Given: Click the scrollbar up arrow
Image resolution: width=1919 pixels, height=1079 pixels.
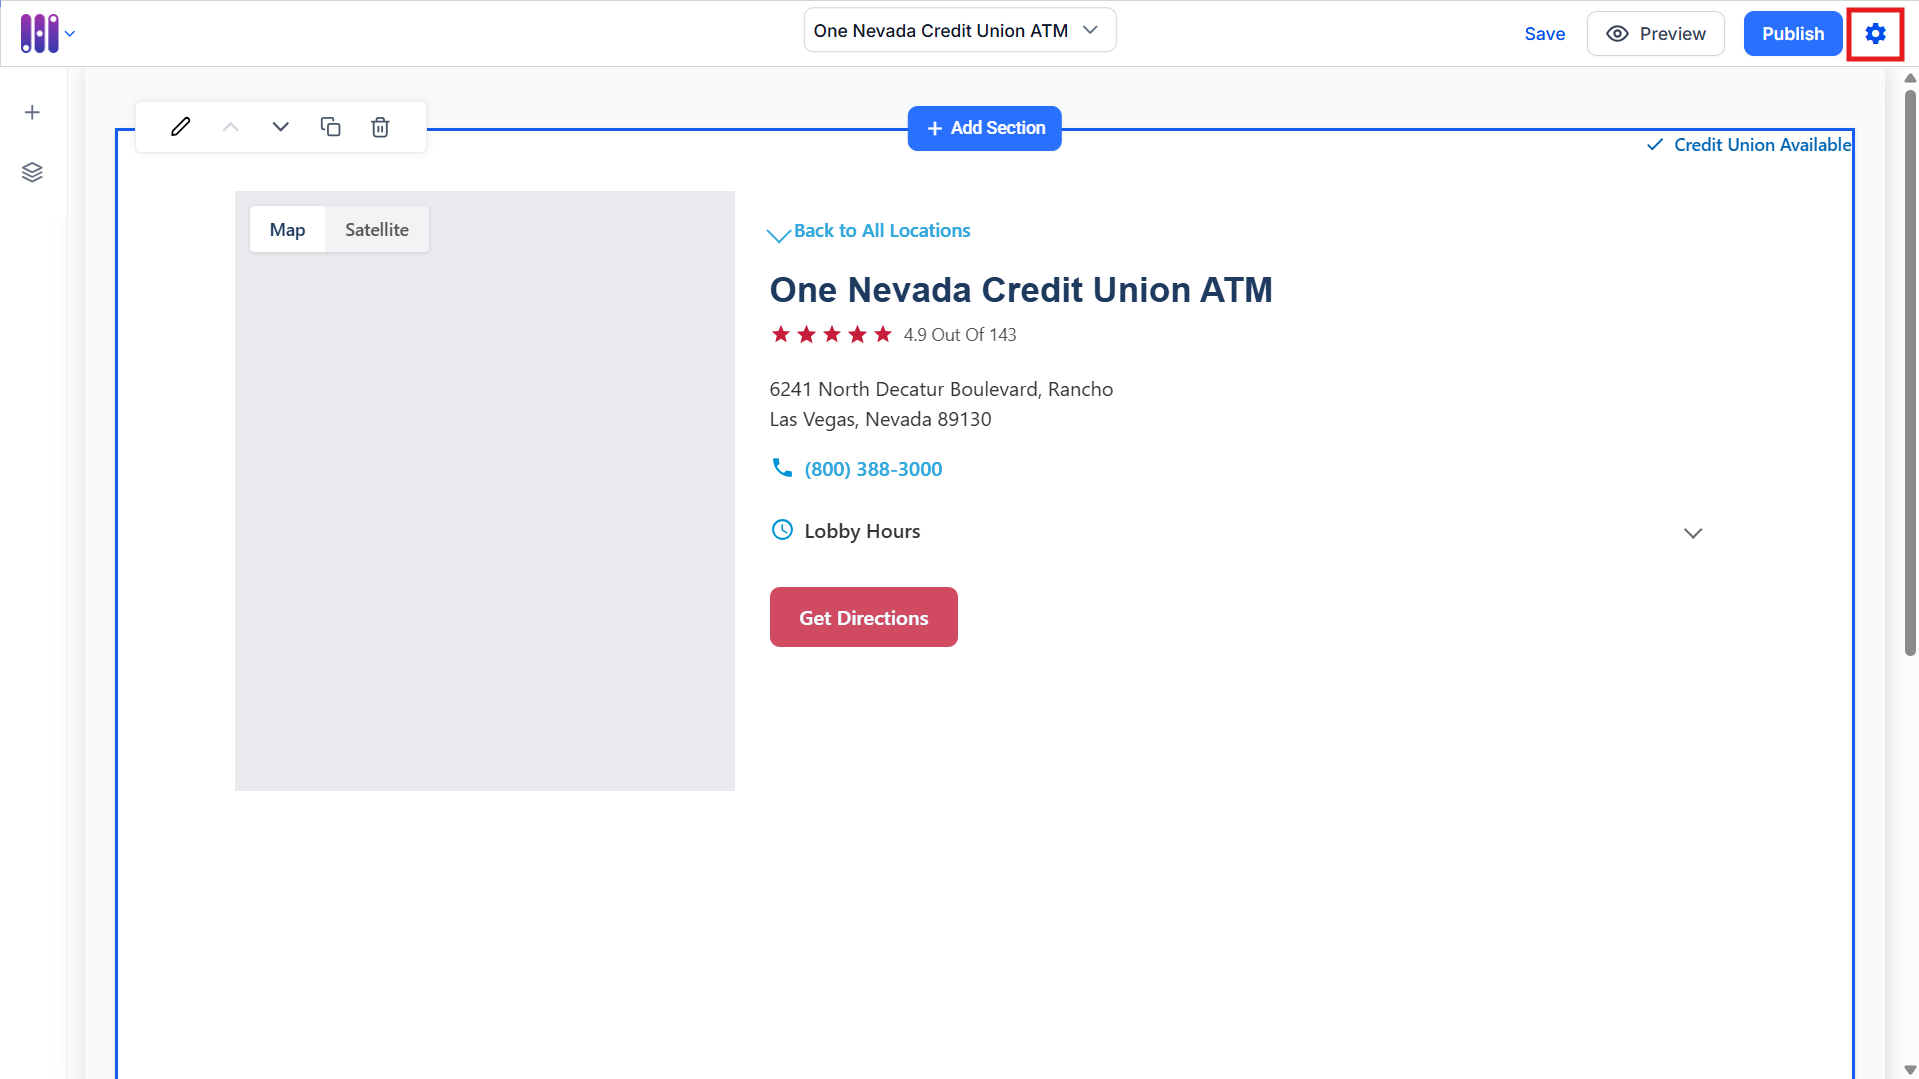Looking at the screenshot, I should 1910,78.
